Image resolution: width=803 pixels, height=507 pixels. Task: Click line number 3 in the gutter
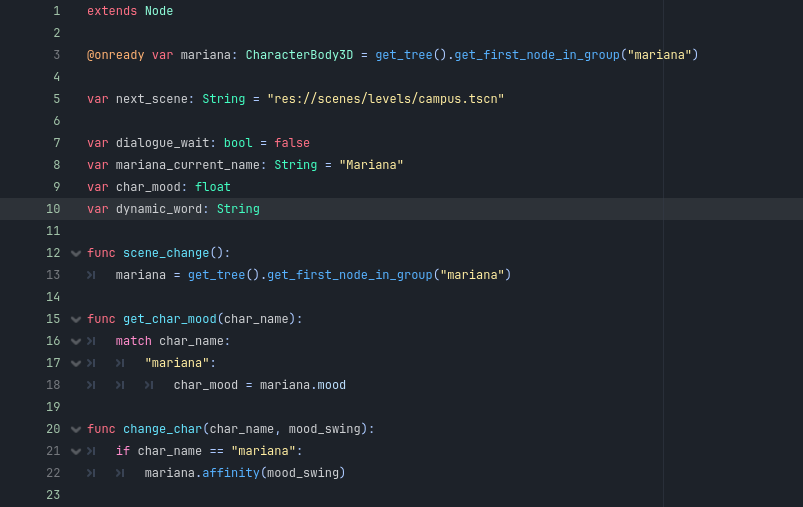(56, 55)
